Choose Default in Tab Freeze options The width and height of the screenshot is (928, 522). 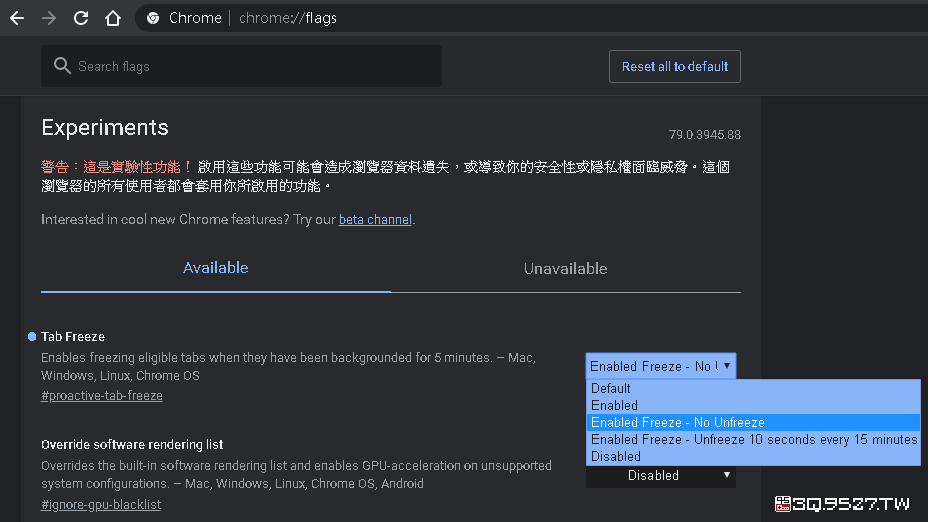tap(753, 388)
